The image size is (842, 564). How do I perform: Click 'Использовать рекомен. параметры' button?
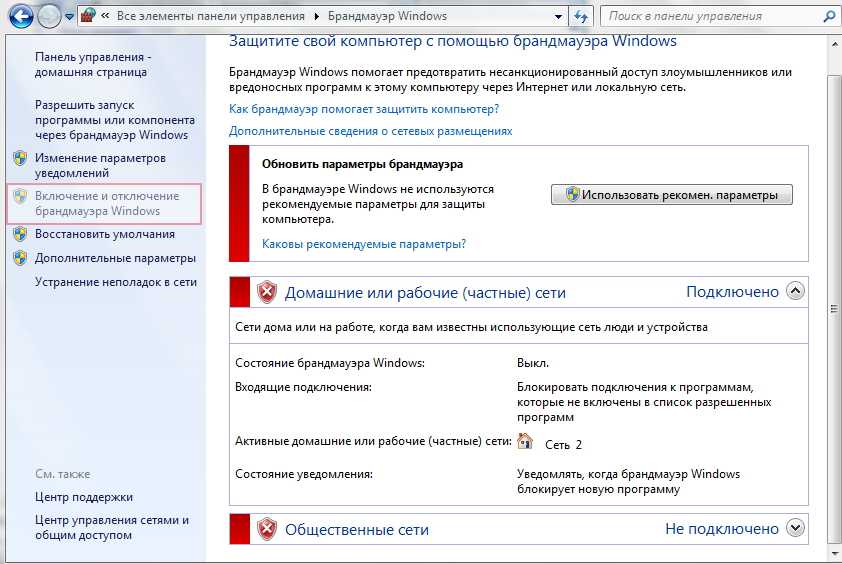(x=672, y=195)
